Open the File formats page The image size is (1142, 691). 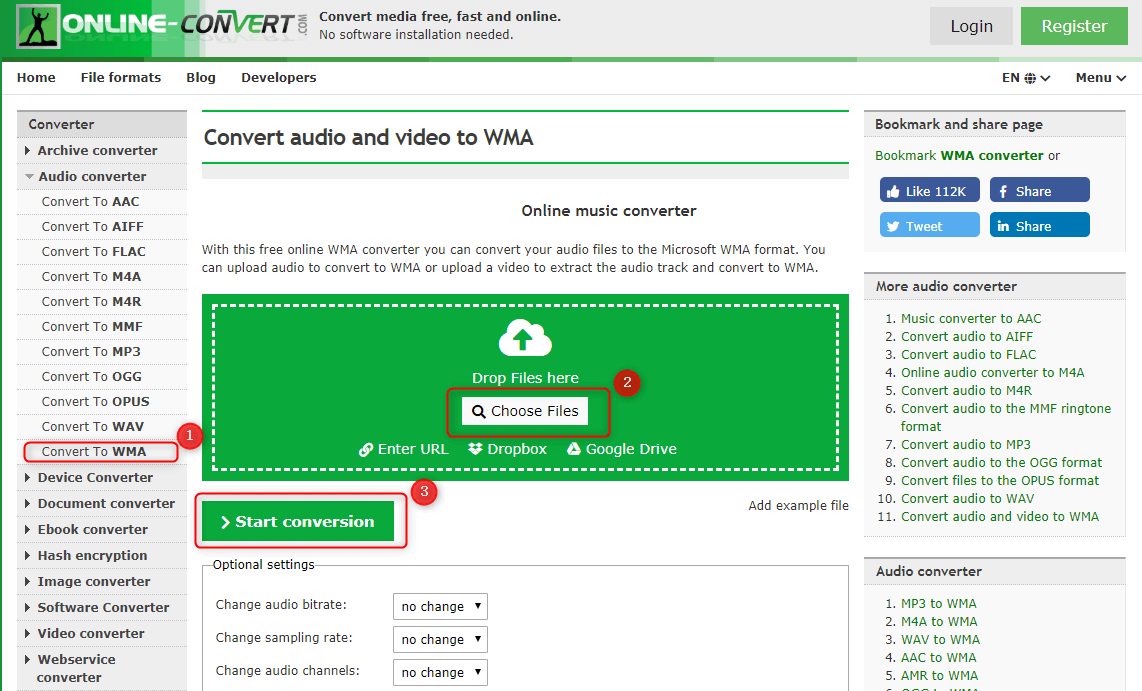pos(121,78)
